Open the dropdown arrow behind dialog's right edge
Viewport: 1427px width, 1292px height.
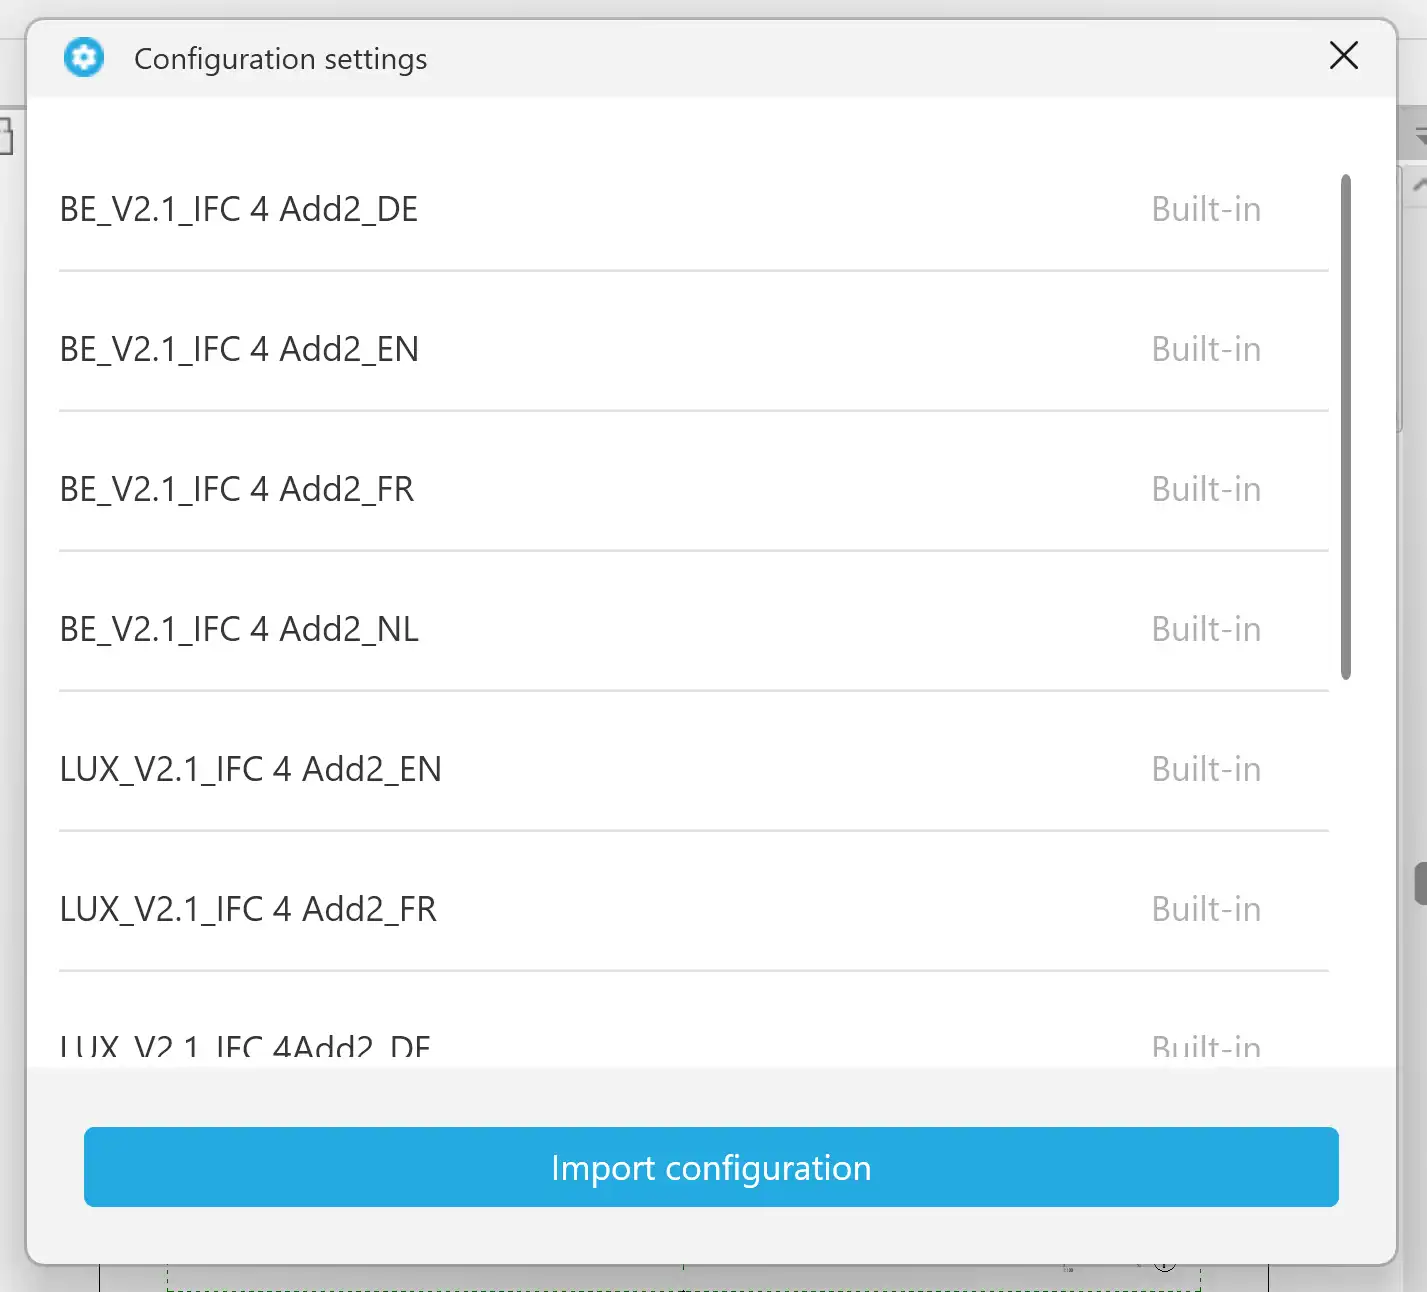coord(1420,137)
